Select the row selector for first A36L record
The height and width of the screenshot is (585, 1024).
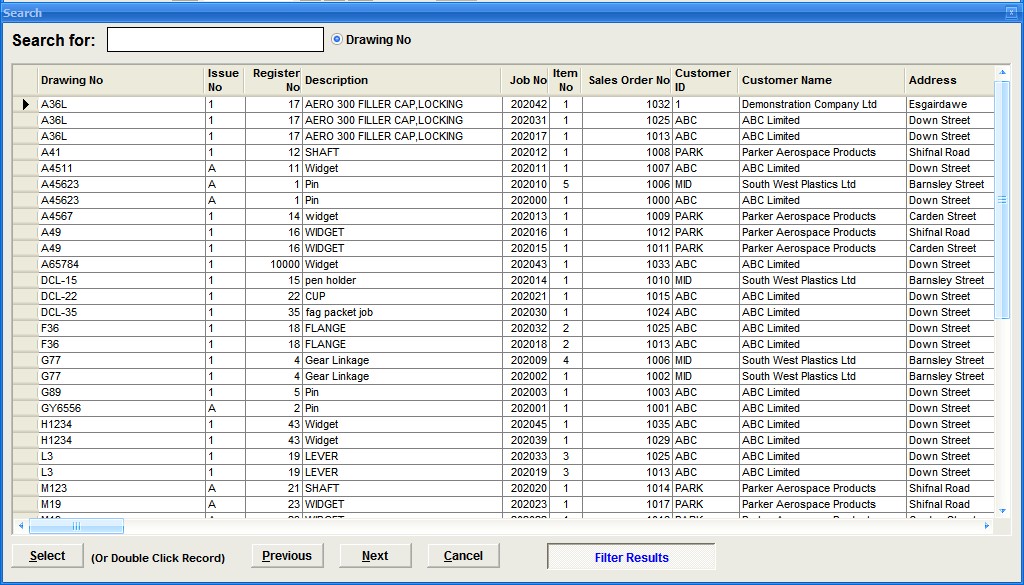(x=25, y=104)
